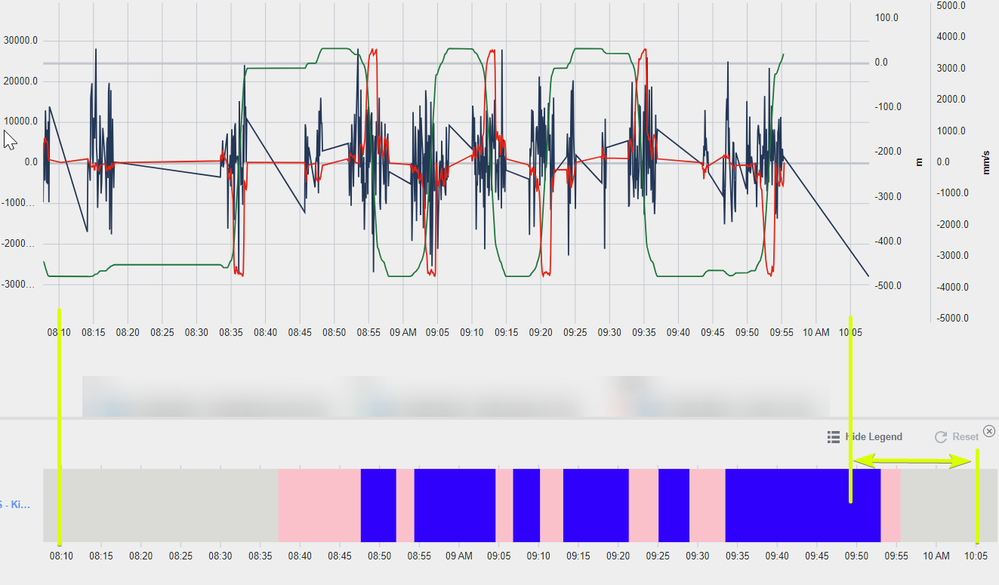This screenshot has height=585, width=999.
Task: Click the list icon beside Hide Legend
Action: 833,437
